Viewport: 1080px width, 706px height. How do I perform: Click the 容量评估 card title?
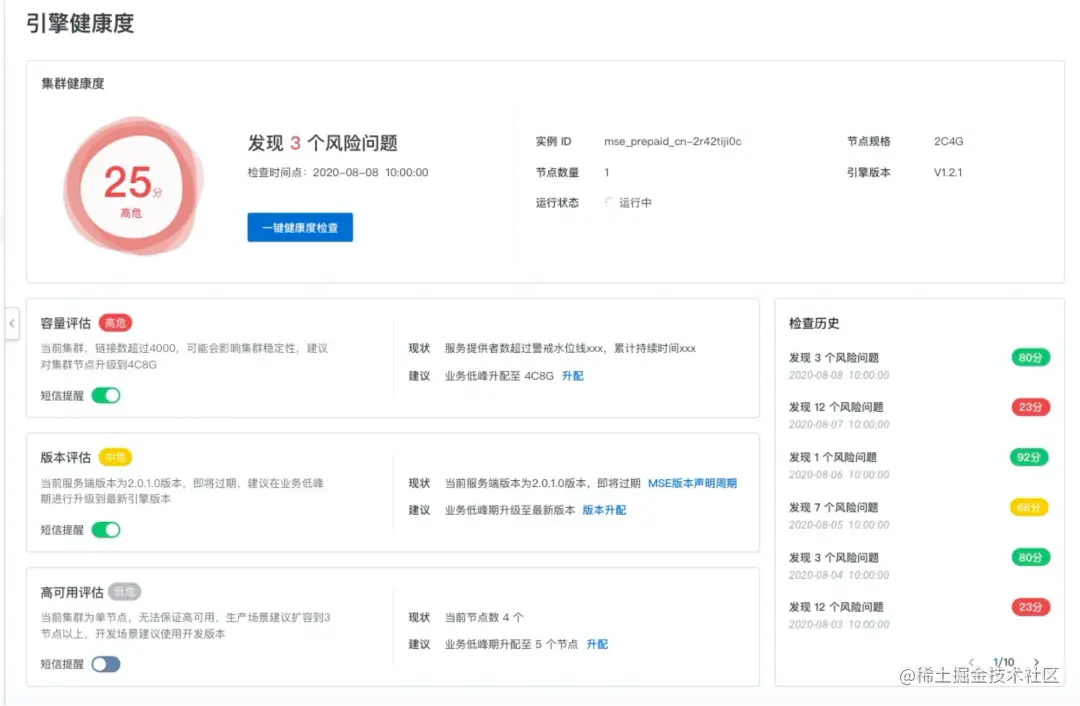point(65,323)
